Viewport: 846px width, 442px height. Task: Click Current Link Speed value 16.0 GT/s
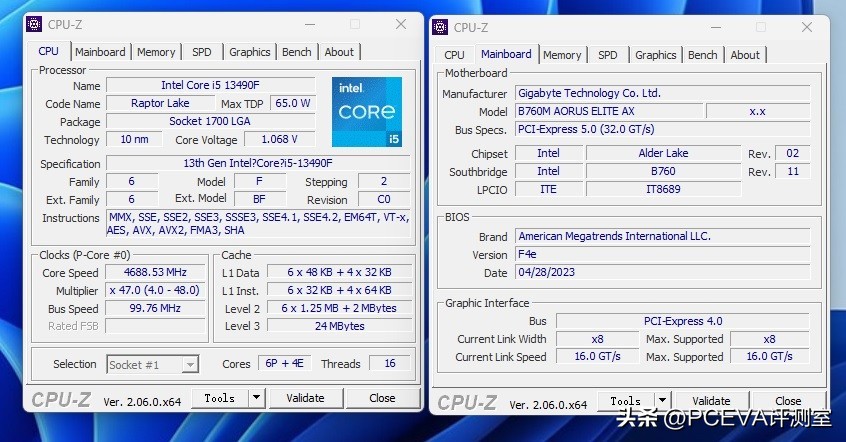click(x=597, y=357)
